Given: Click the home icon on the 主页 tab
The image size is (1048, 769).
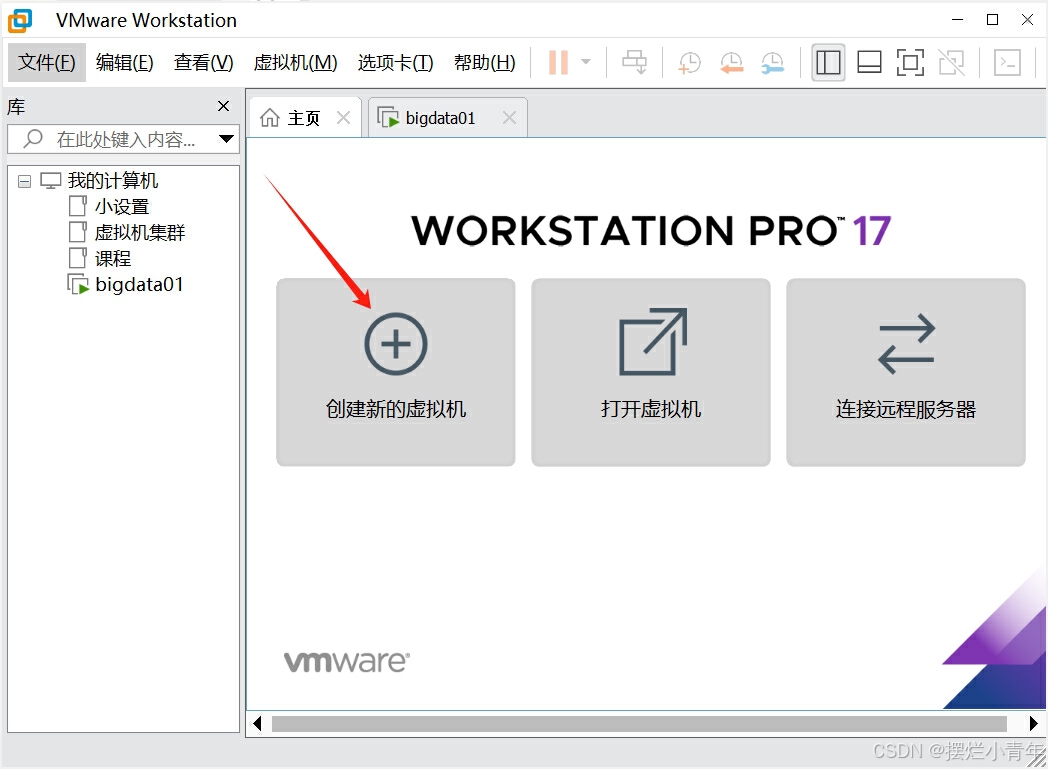Looking at the screenshot, I should pos(270,118).
